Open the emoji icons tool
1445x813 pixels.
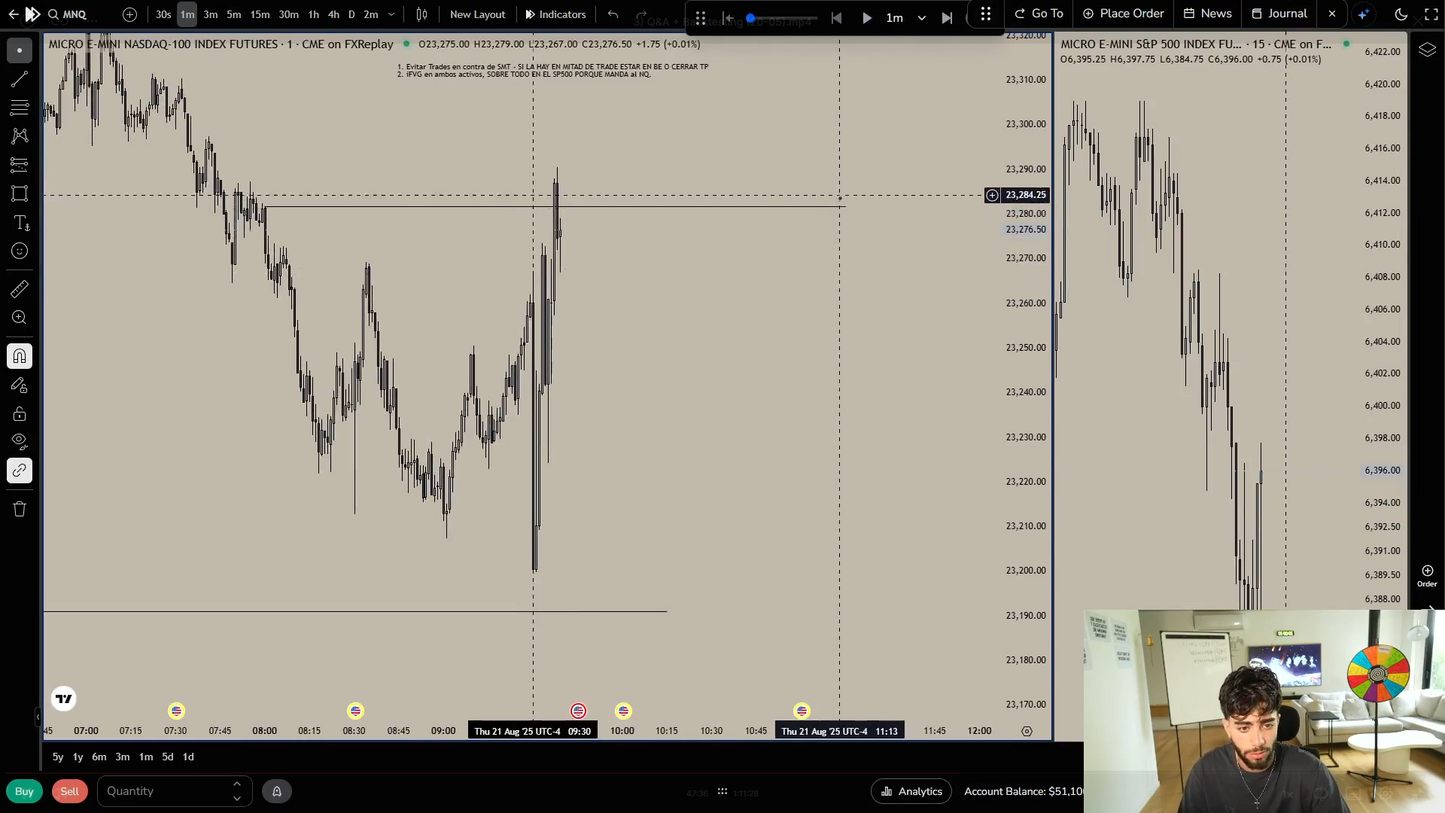point(19,251)
